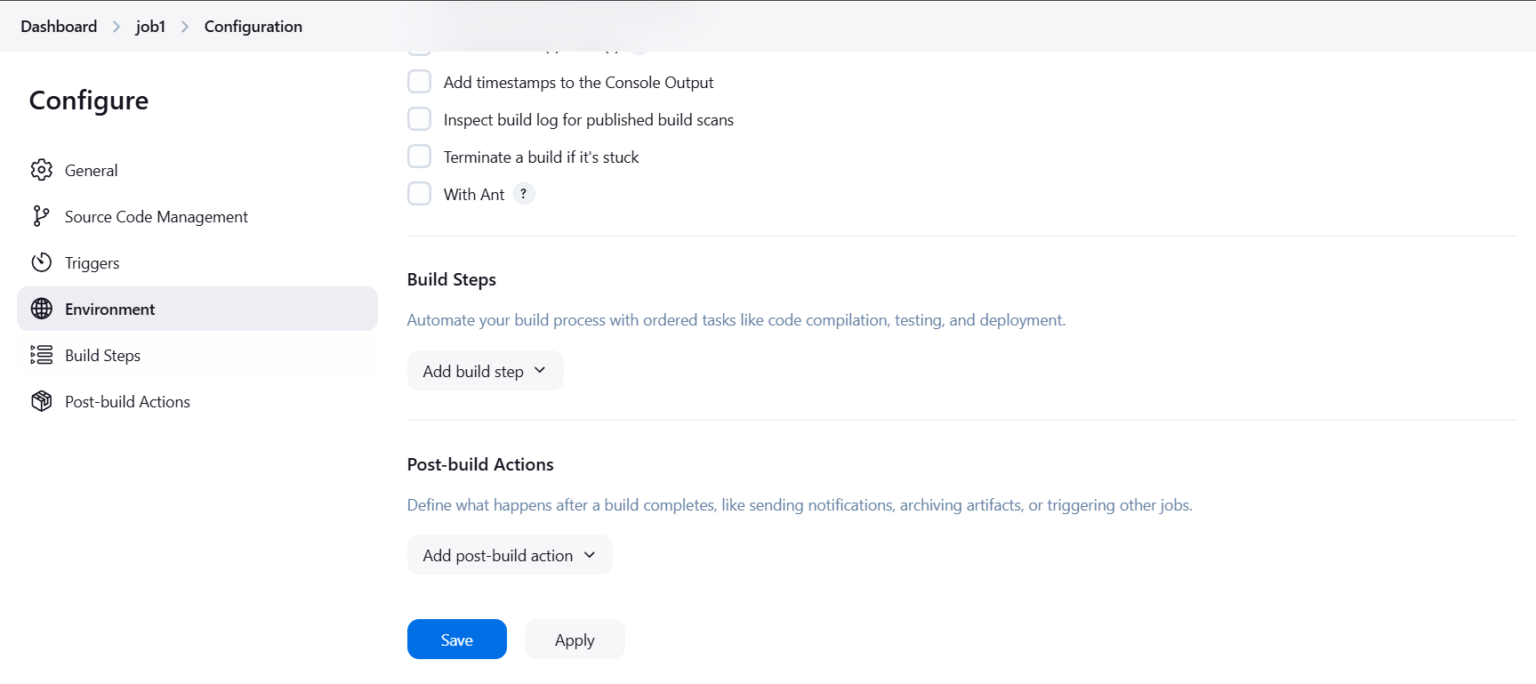Image resolution: width=1536 pixels, height=684 pixels.
Task: Enable Terminate a build if it's stuck
Action: [x=419, y=155]
